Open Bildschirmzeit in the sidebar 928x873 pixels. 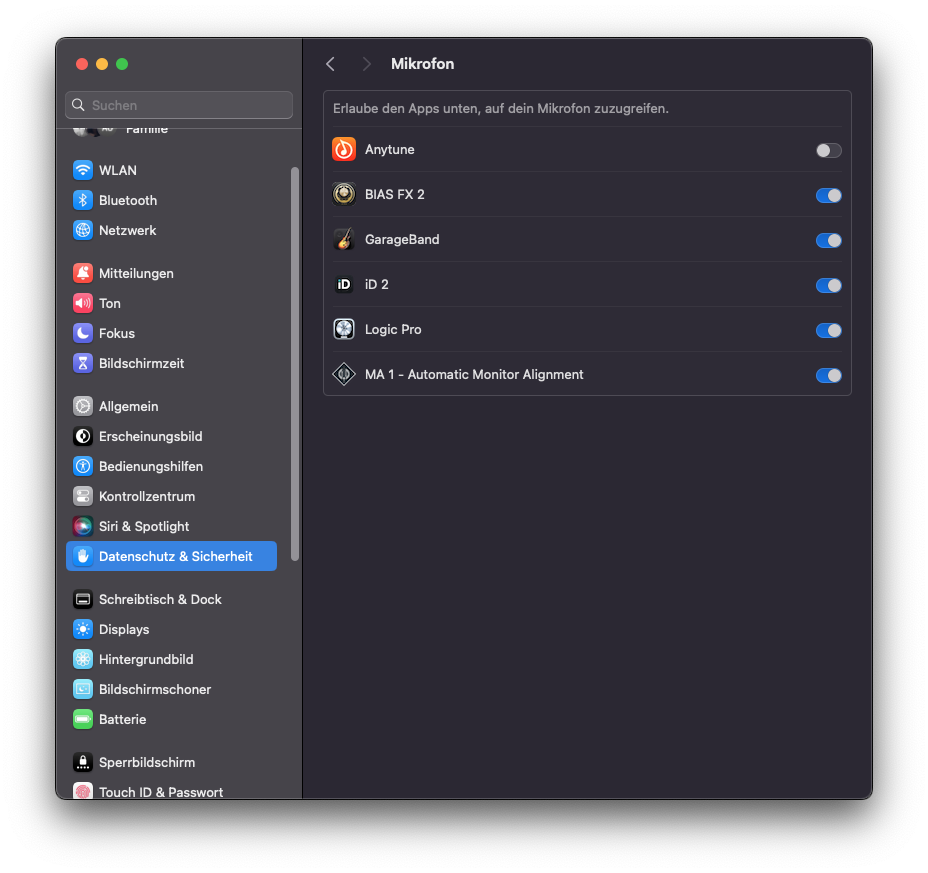tap(172, 363)
